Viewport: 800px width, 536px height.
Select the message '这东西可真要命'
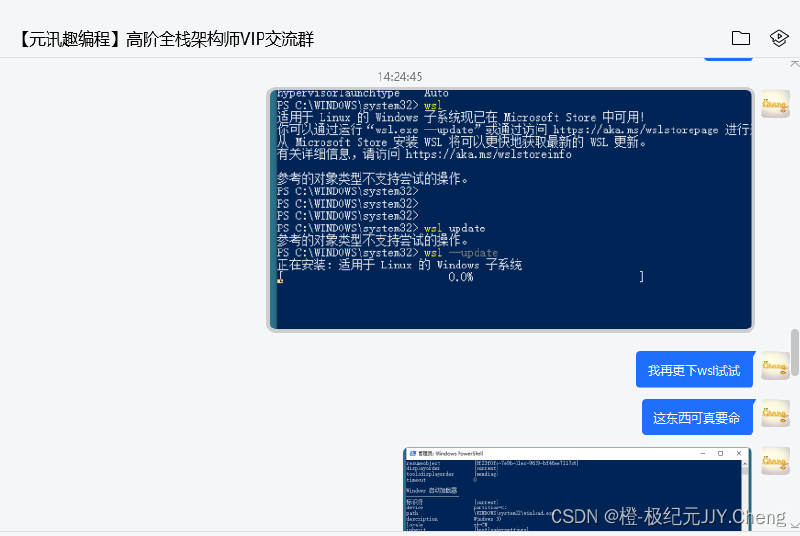(x=697, y=418)
